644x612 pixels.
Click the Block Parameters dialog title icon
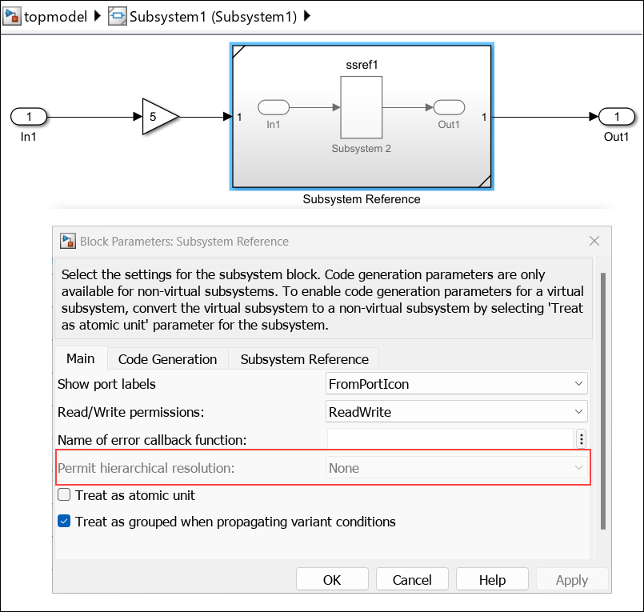pyautogui.click(x=68, y=241)
